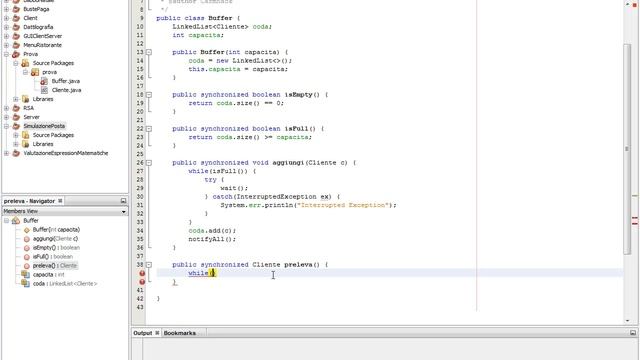Collapse Source Packages under Prova
Viewport: 640px width, 360px height.
click(16, 63)
